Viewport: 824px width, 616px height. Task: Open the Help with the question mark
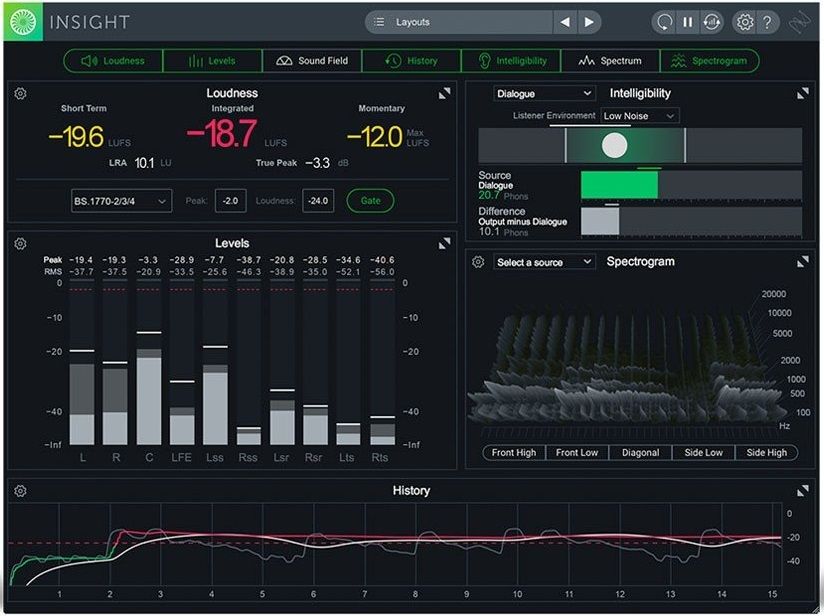pyautogui.click(x=767, y=21)
